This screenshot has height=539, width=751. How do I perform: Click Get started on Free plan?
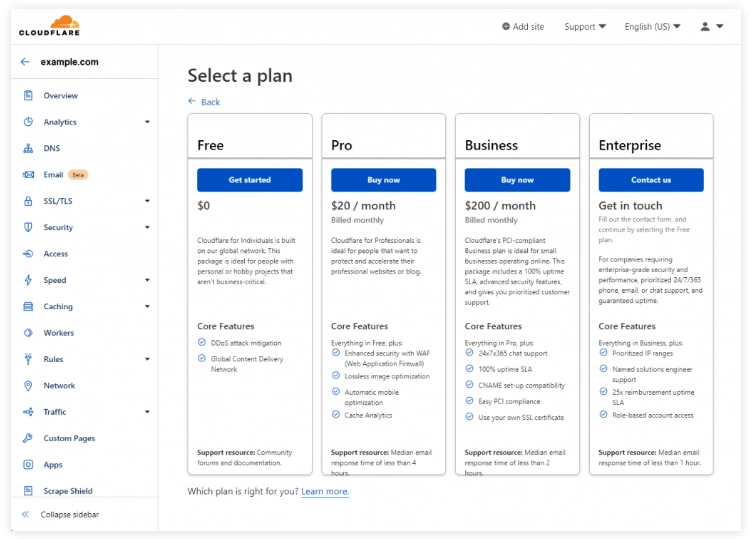(x=250, y=180)
